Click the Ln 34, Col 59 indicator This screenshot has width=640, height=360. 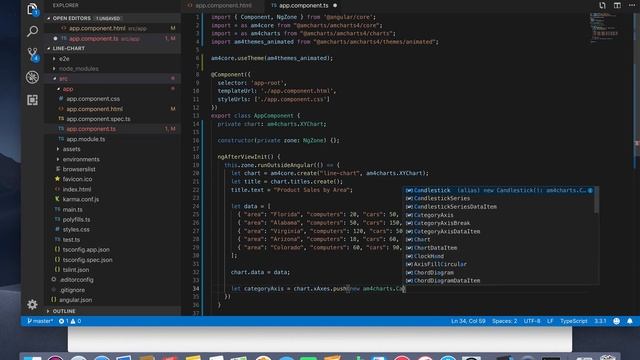point(468,321)
